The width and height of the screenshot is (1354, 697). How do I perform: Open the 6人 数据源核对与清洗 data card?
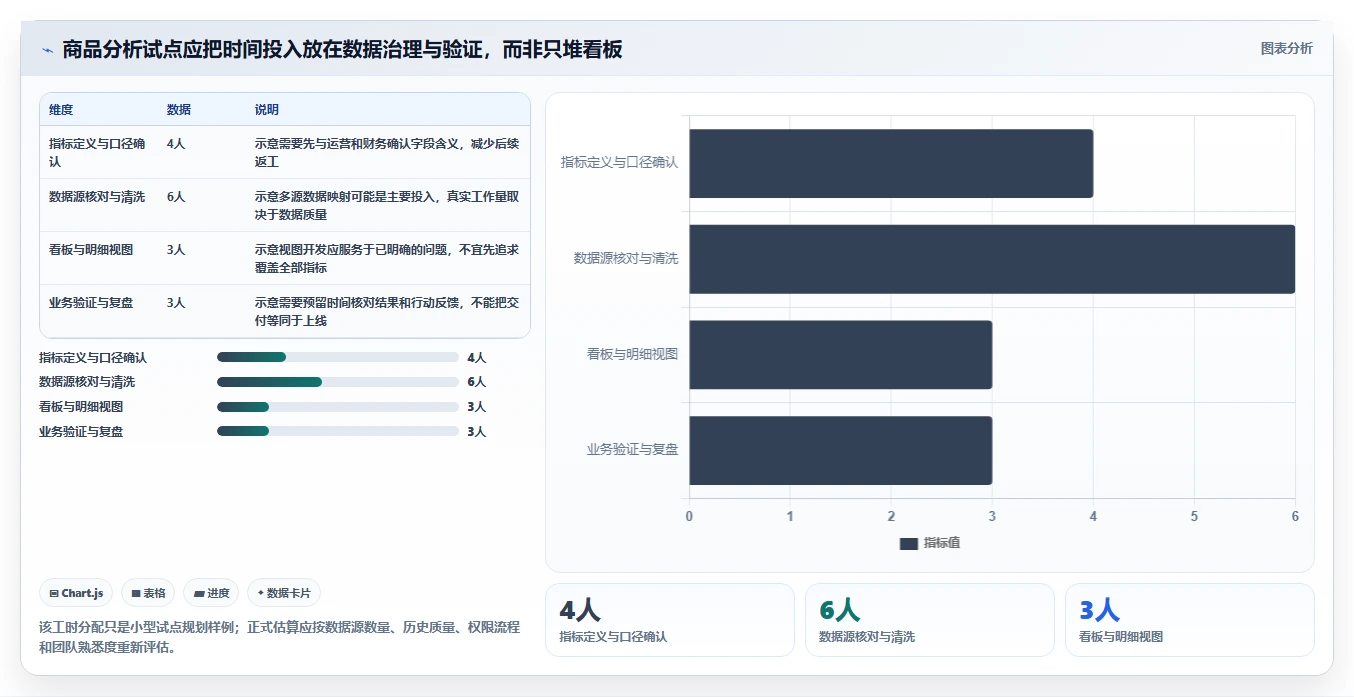tap(930, 620)
